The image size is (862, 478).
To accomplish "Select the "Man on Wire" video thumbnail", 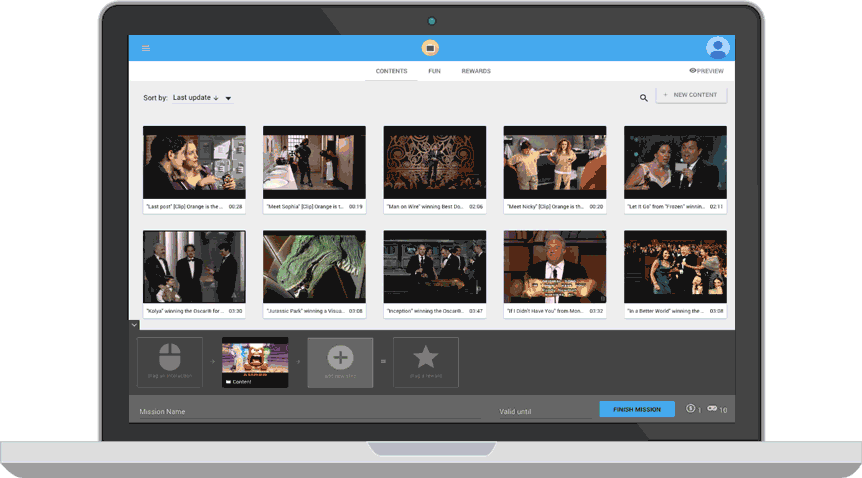I will click(434, 162).
